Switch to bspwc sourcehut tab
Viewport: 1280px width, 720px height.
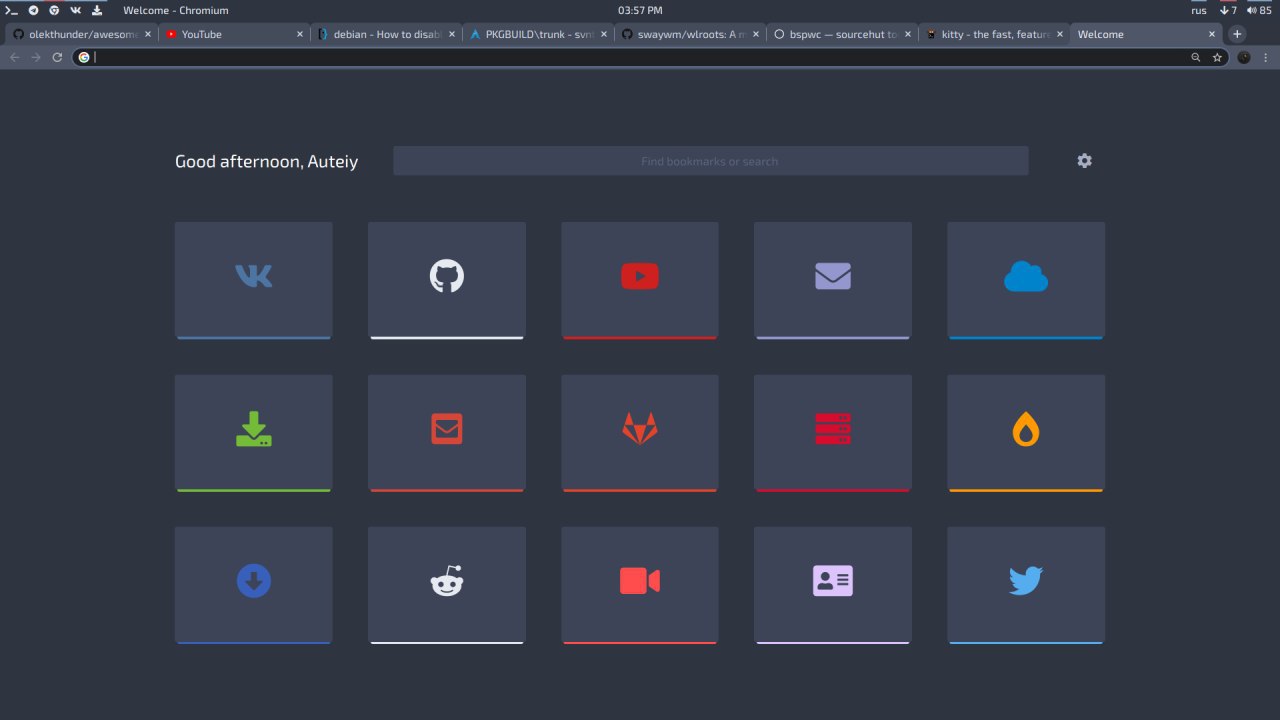click(x=842, y=34)
